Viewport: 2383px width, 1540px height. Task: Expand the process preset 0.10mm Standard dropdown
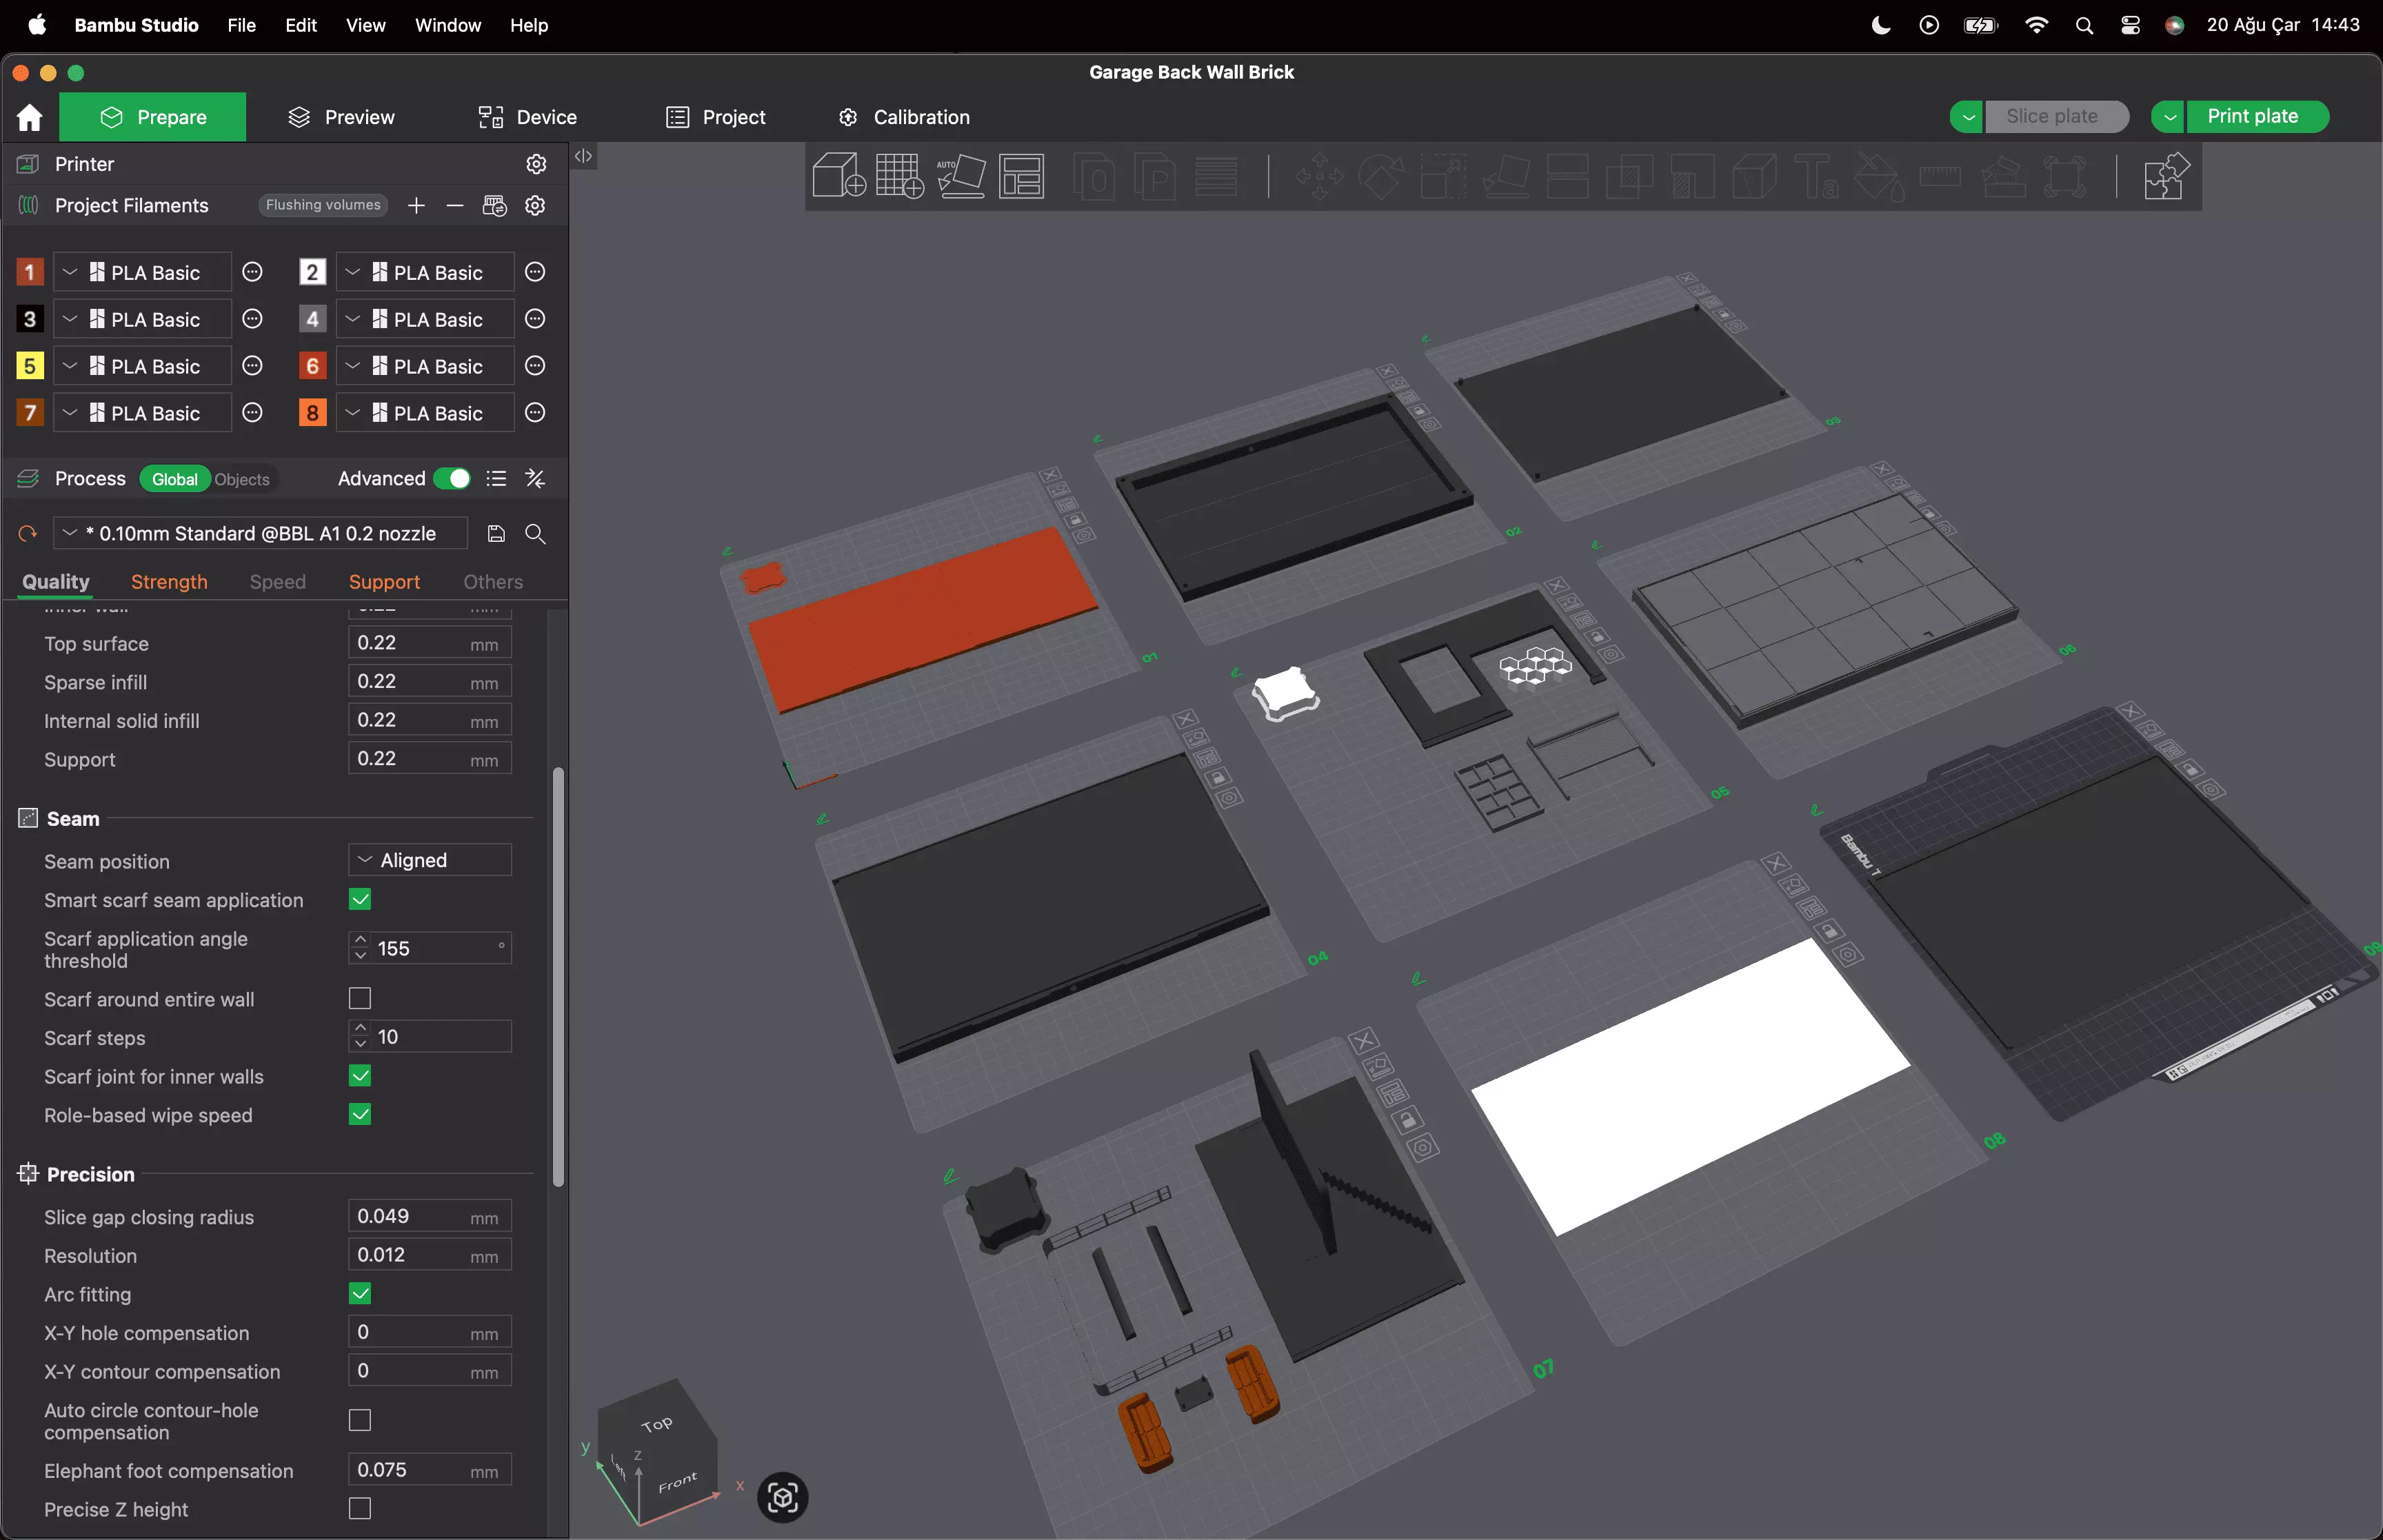coord(260,534)
